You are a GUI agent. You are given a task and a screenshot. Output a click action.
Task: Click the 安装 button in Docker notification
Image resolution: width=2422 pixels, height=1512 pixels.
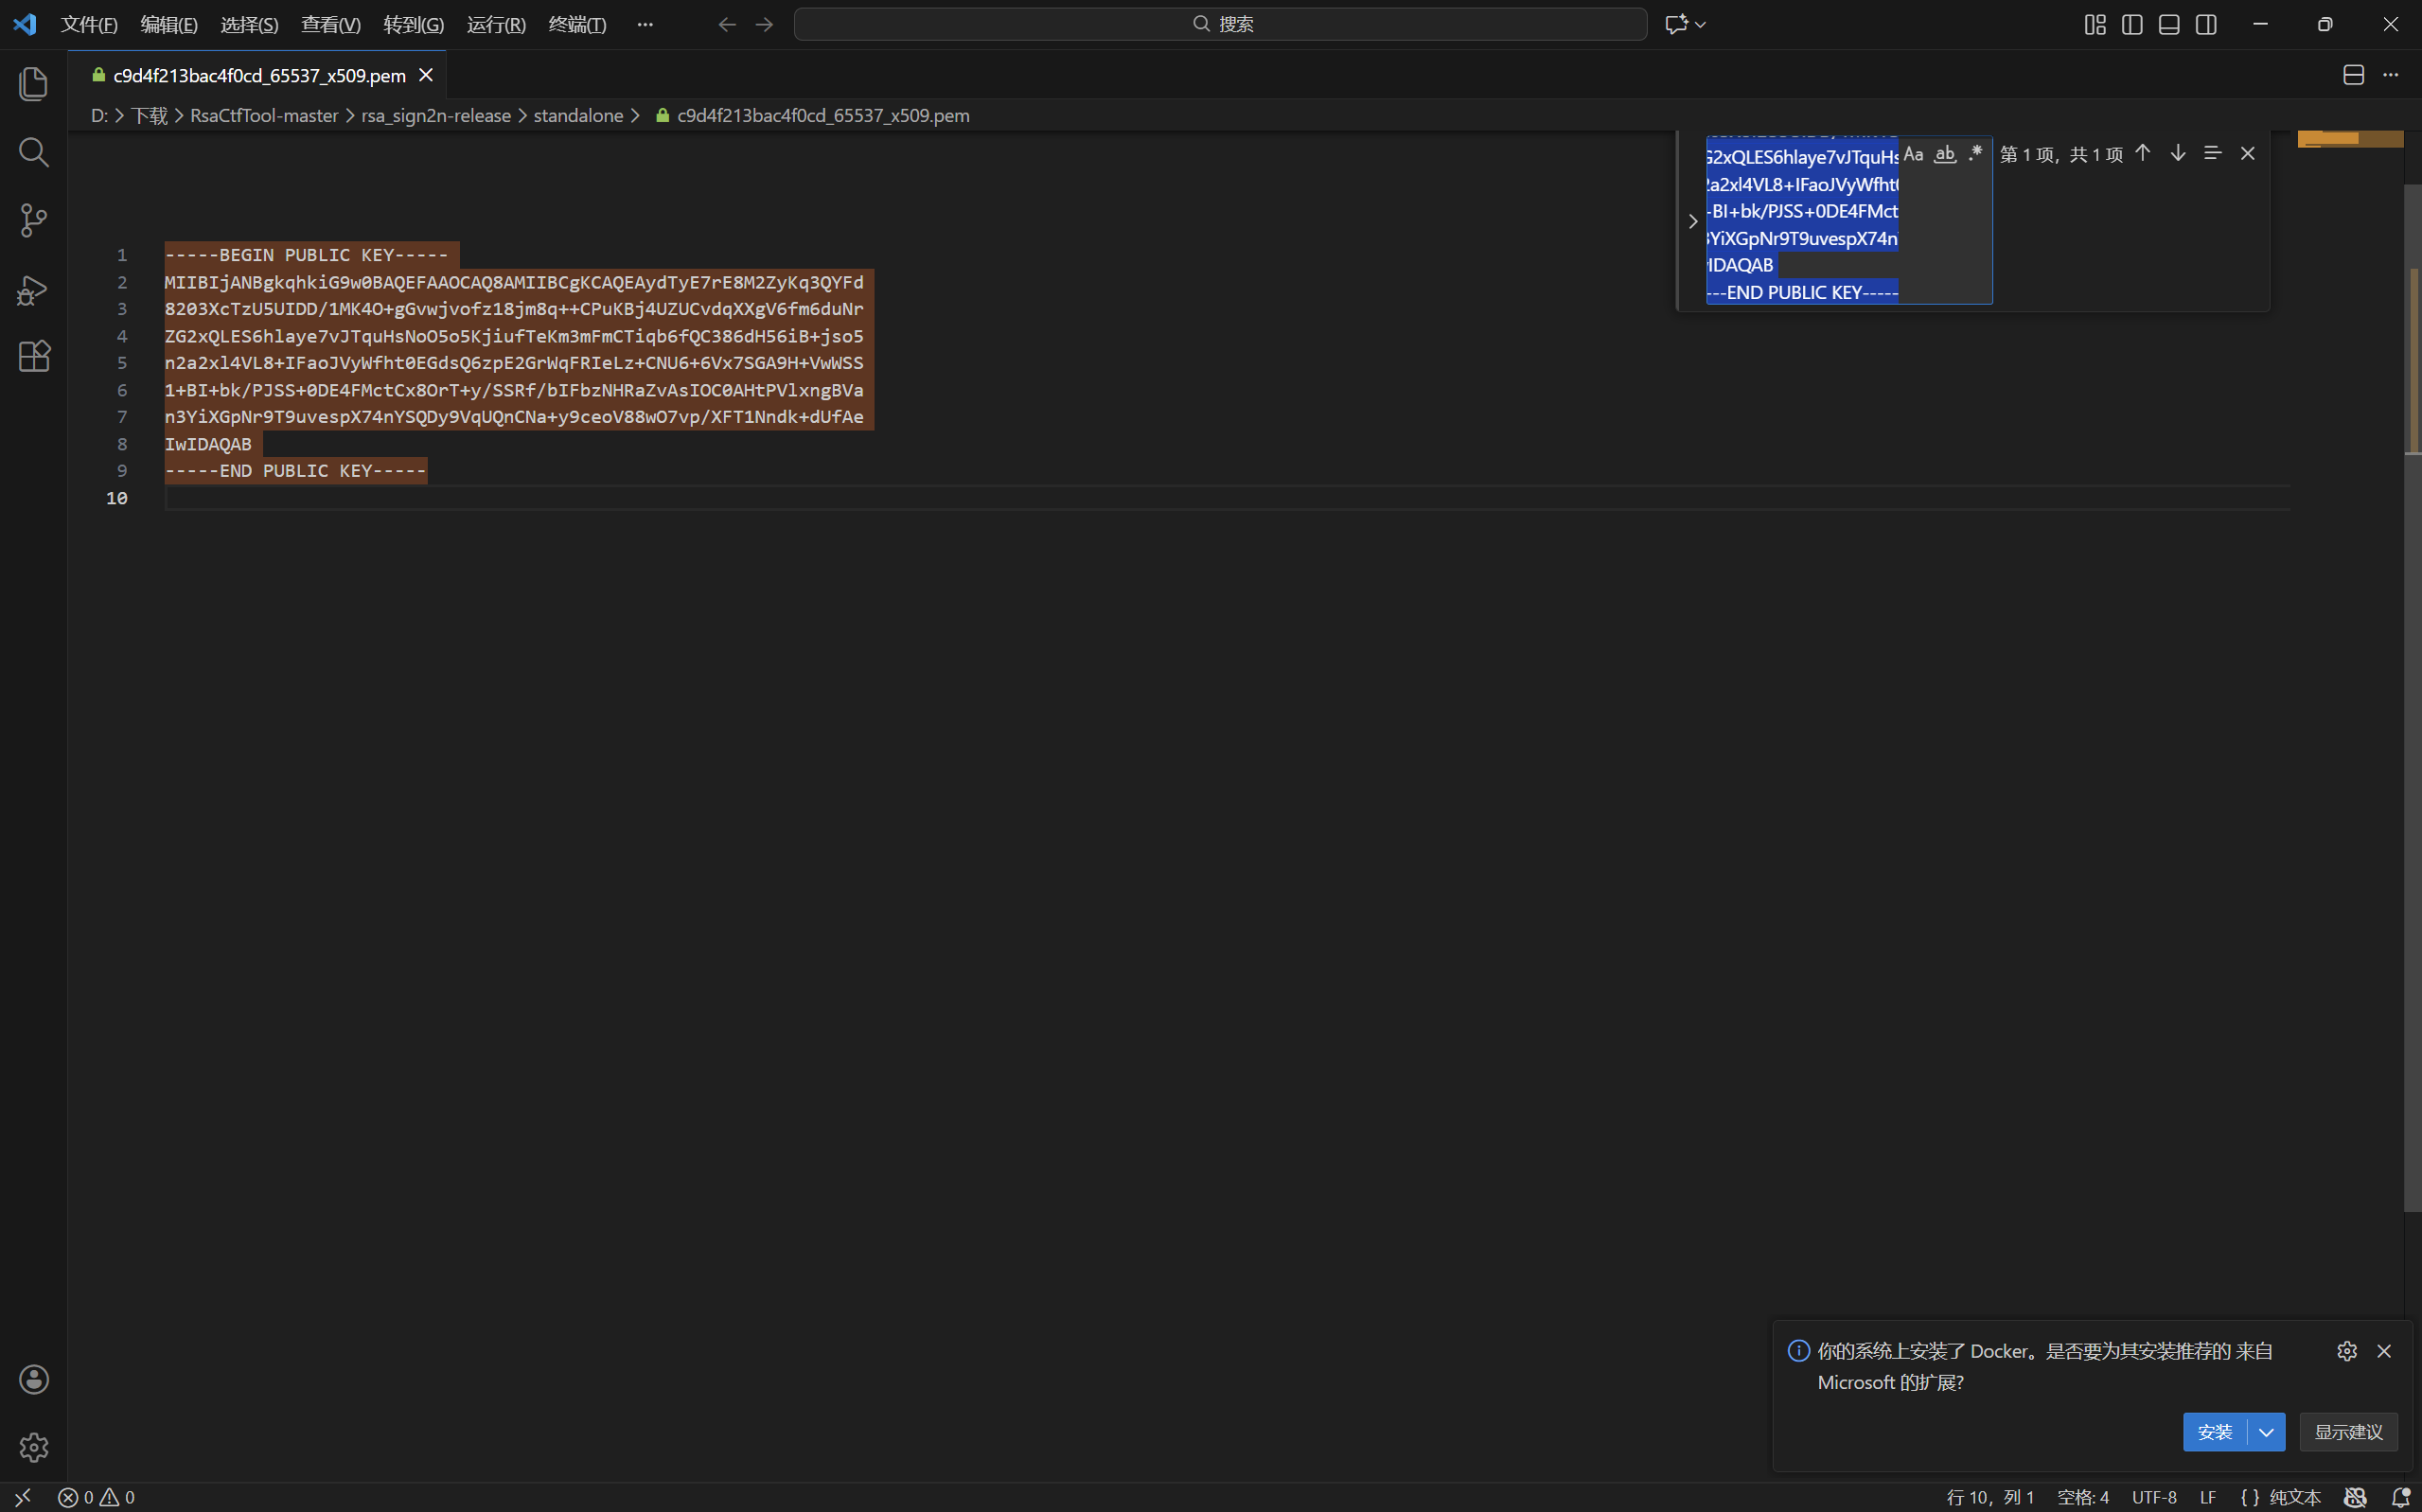(x=2215, y=1432)
